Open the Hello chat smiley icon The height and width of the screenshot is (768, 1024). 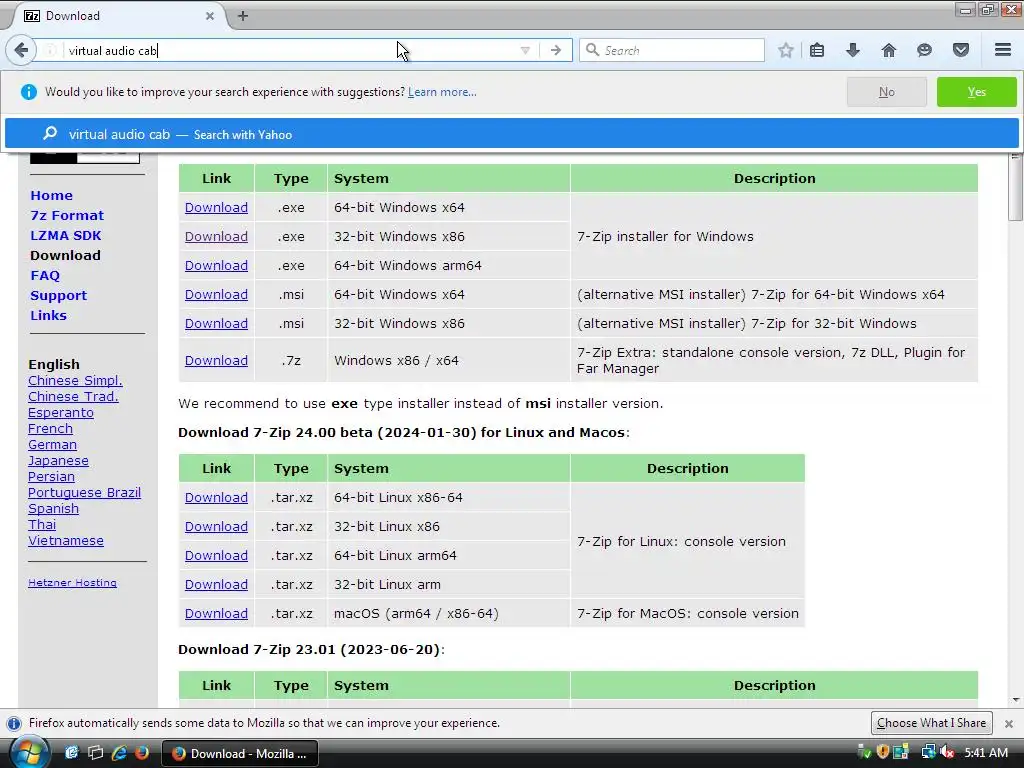(x=924, y=50)
